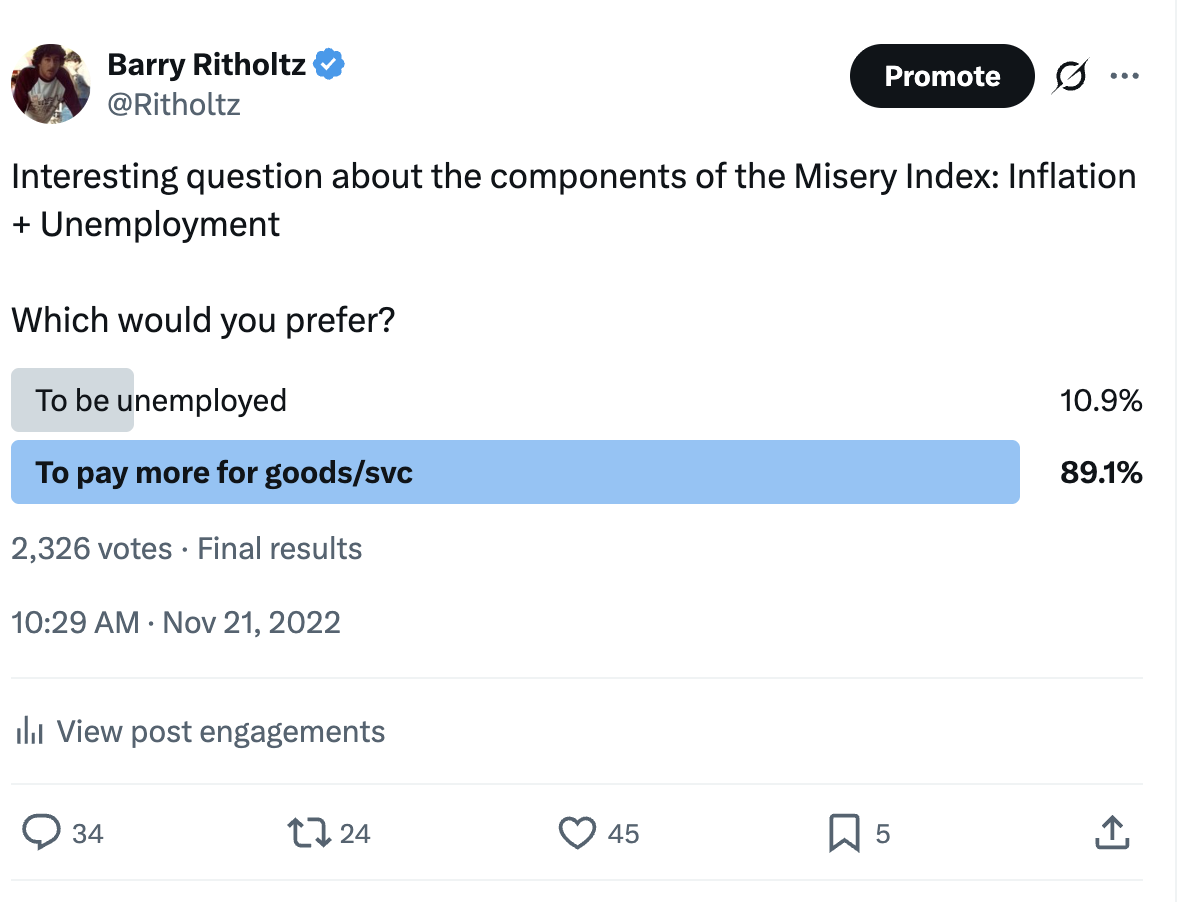Click the reply comment icon
This screenshot has width=1192, height=902.
coord(40,832)
